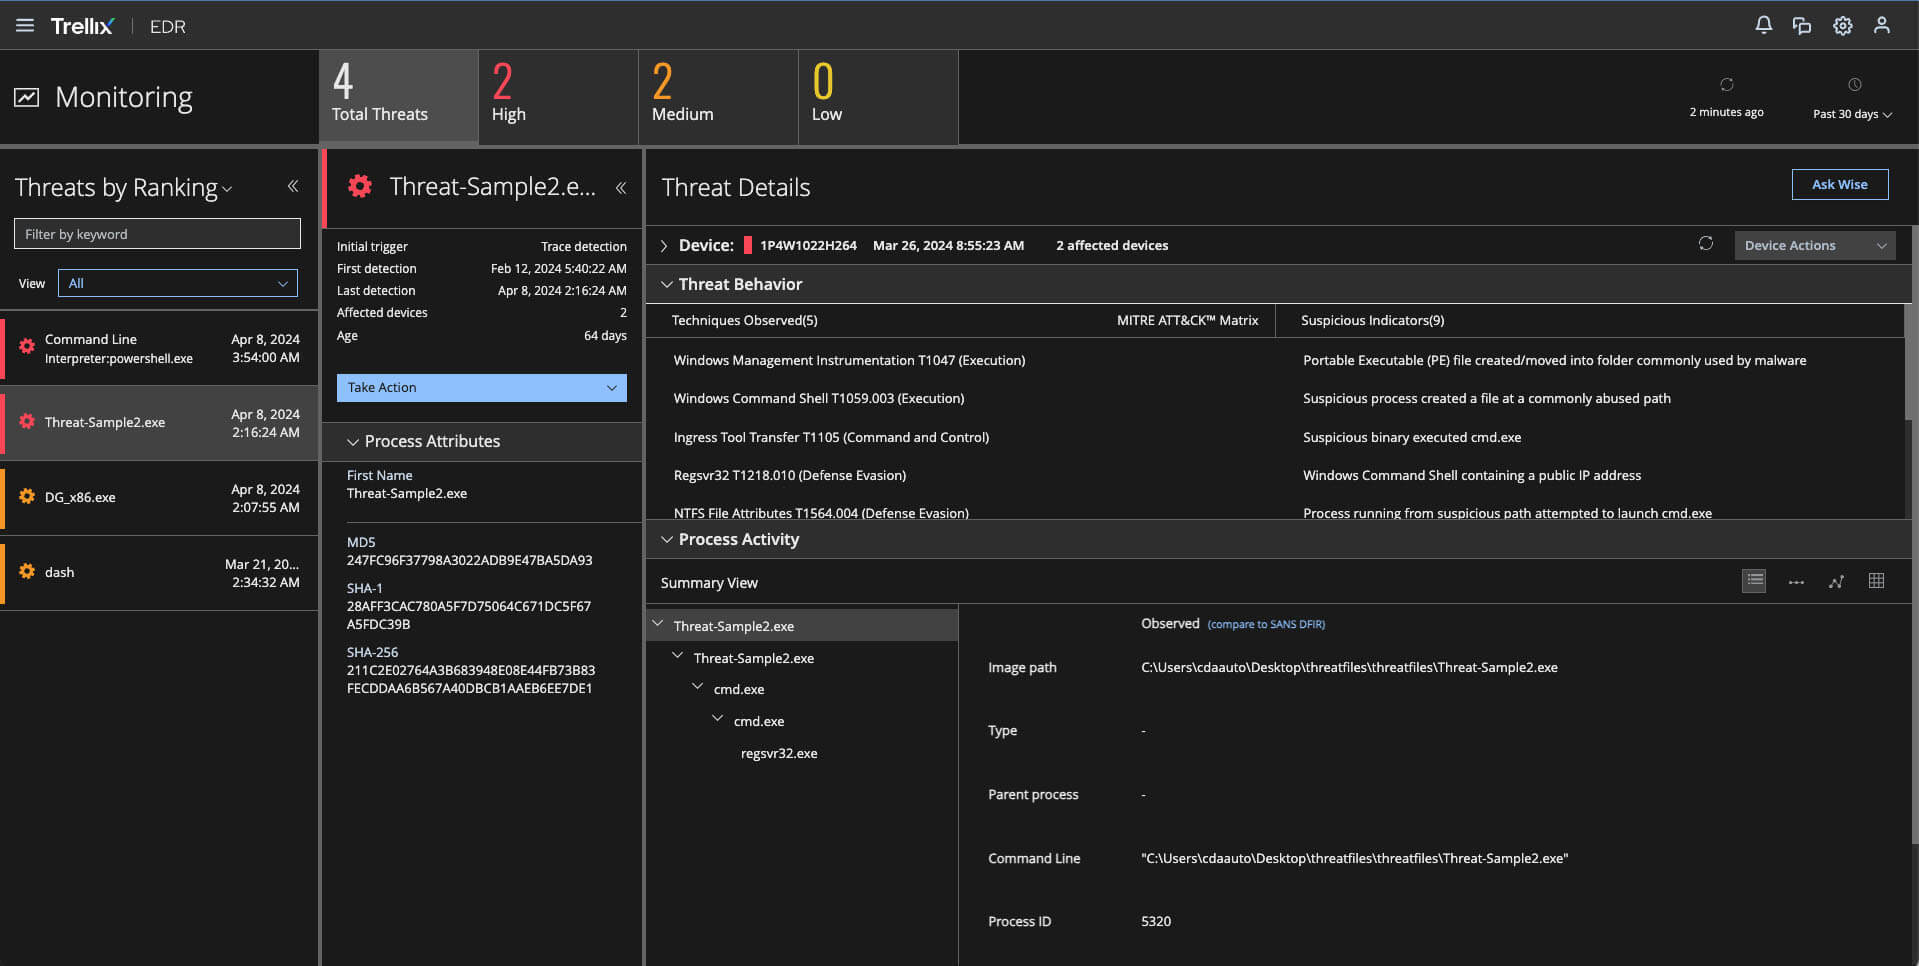Click the Filter by keyword field
Viewport: 1919px width, 966px height.
[x=157, y=234]
